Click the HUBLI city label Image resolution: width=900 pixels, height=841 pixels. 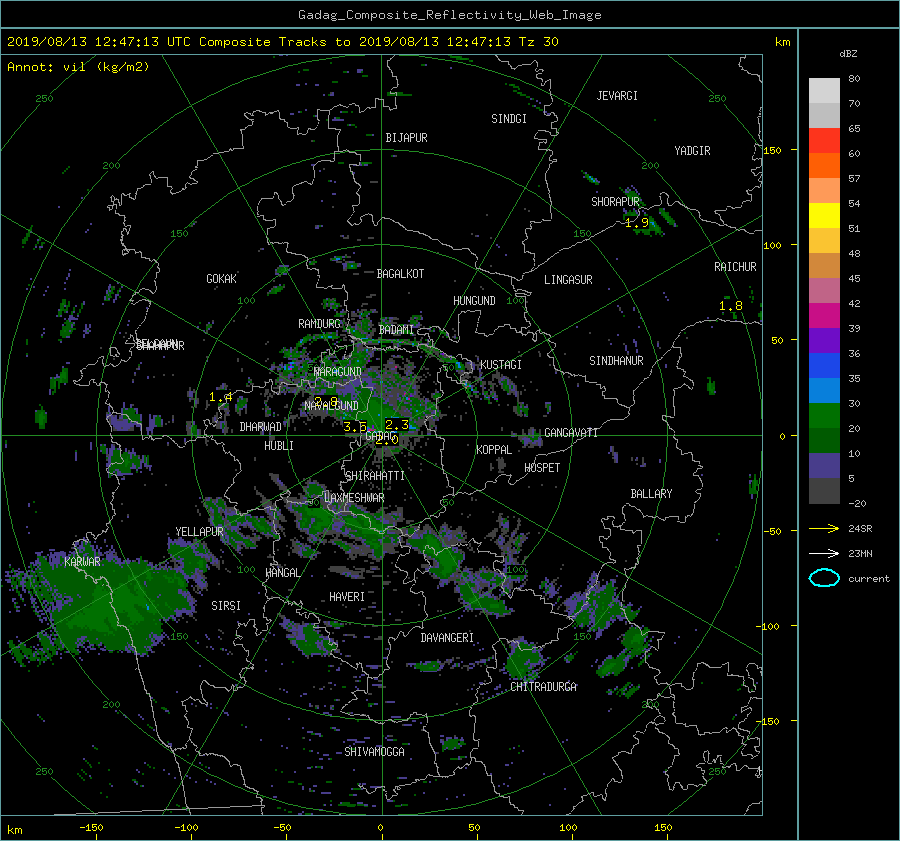279,446
